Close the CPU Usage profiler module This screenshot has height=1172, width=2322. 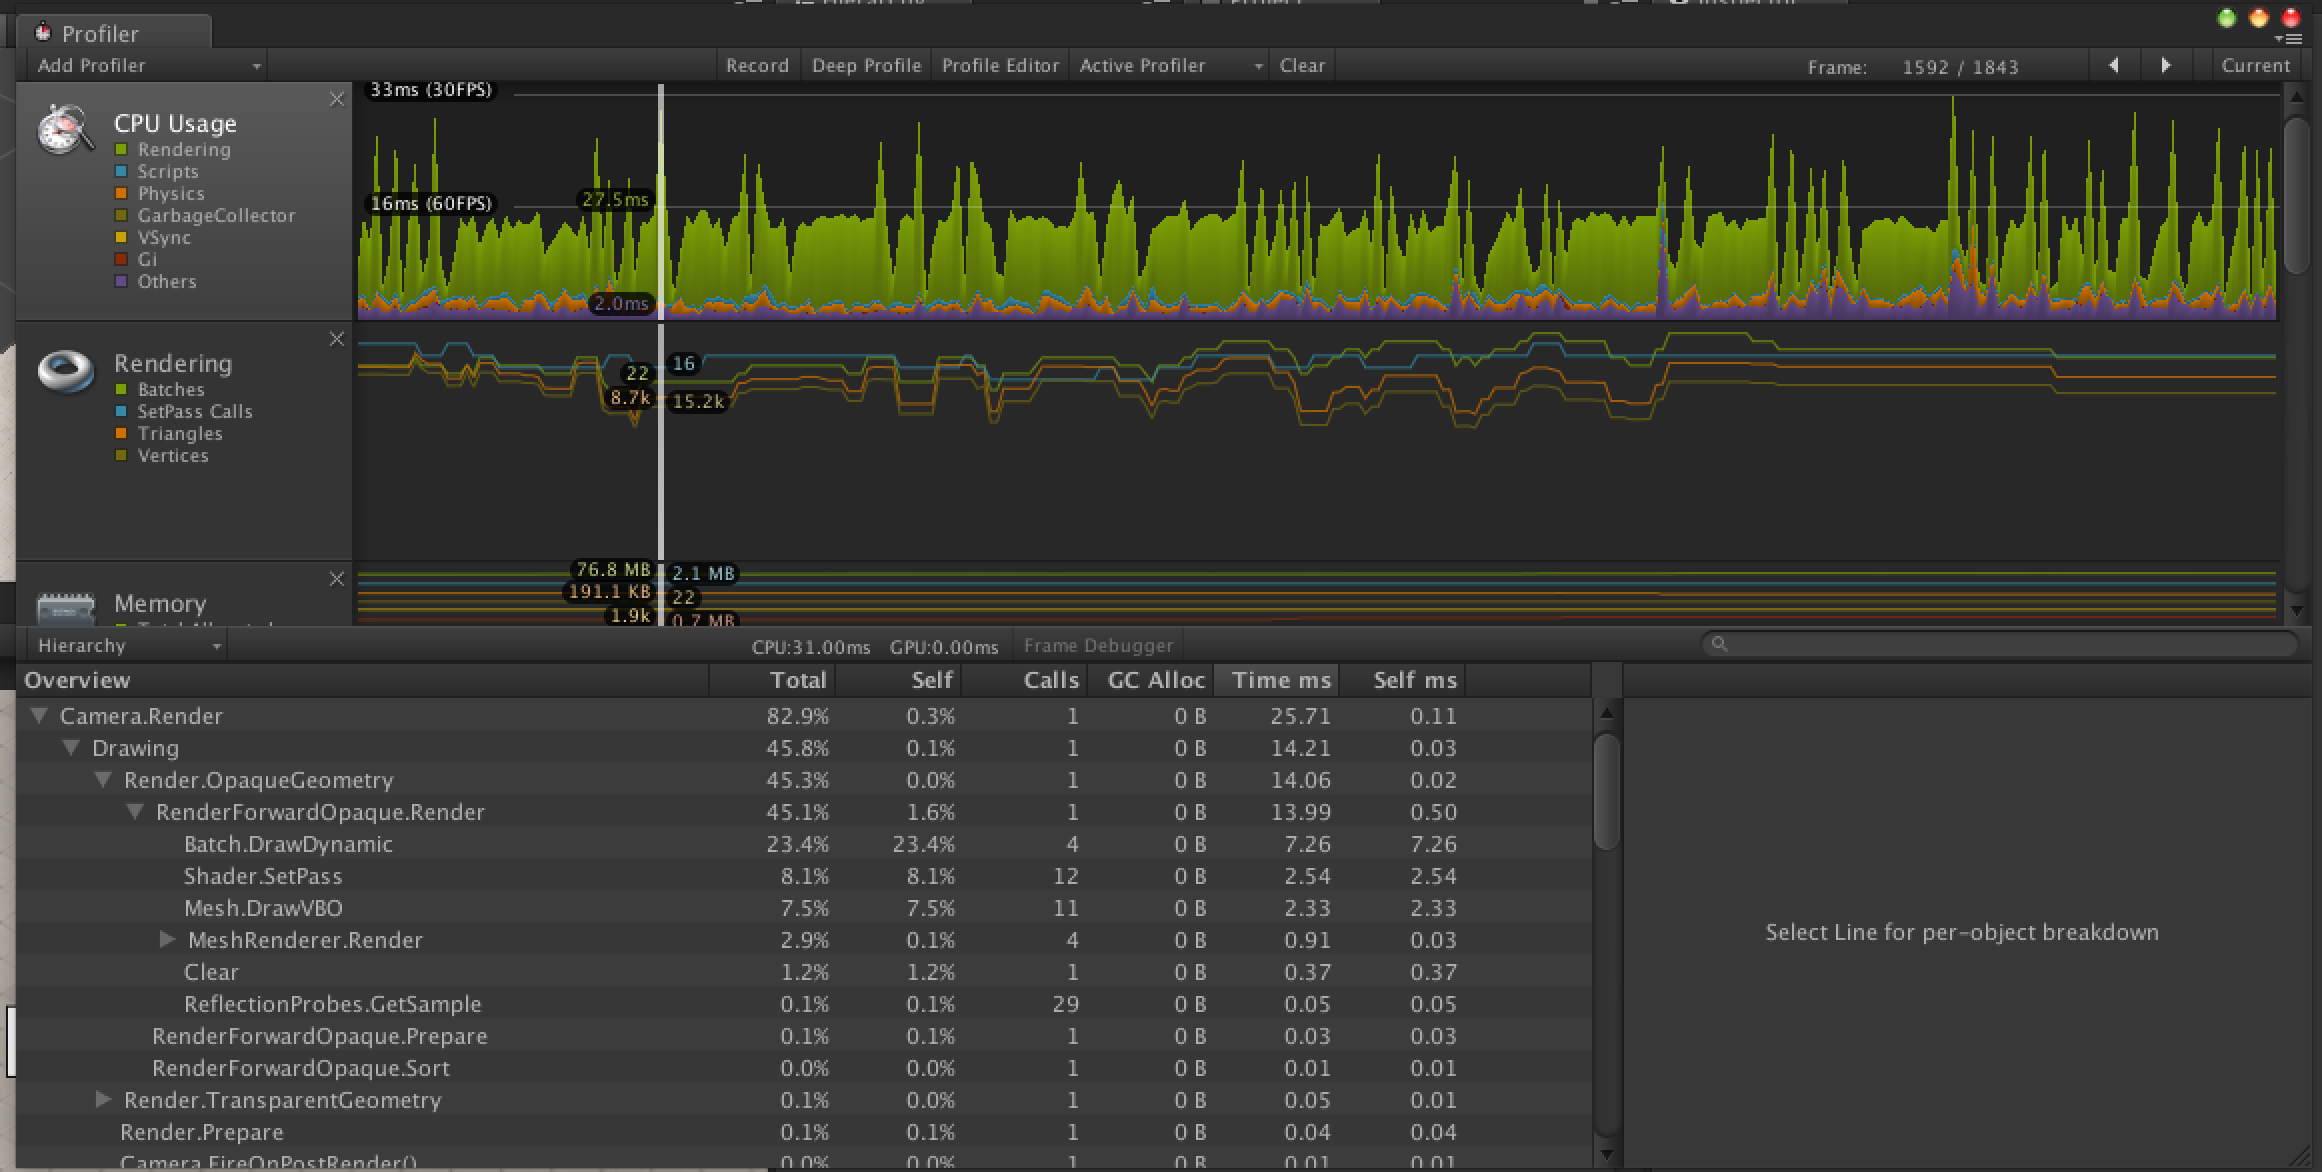click(337, 99)
